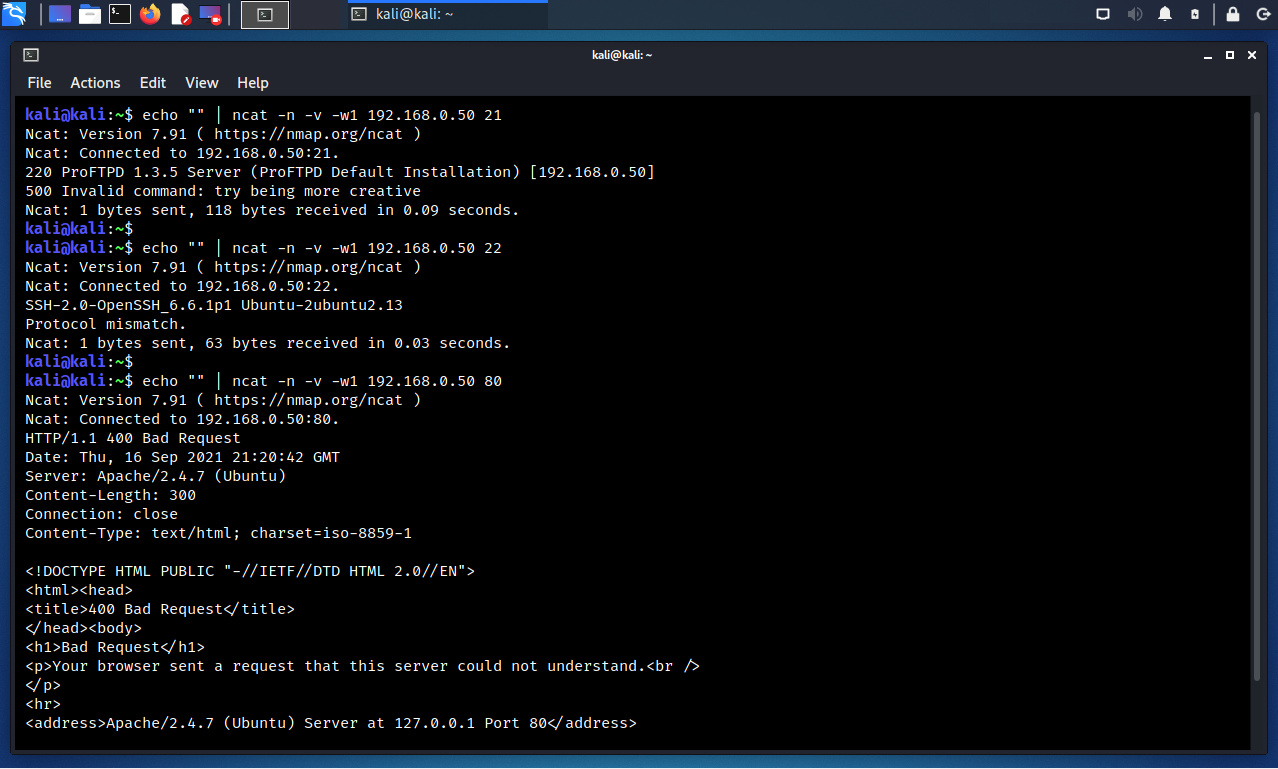Image resolution: width=1278 pixels, height=769 pixels.
Task: Click the show desktop panel icon
Action: [x=60, y=14]
